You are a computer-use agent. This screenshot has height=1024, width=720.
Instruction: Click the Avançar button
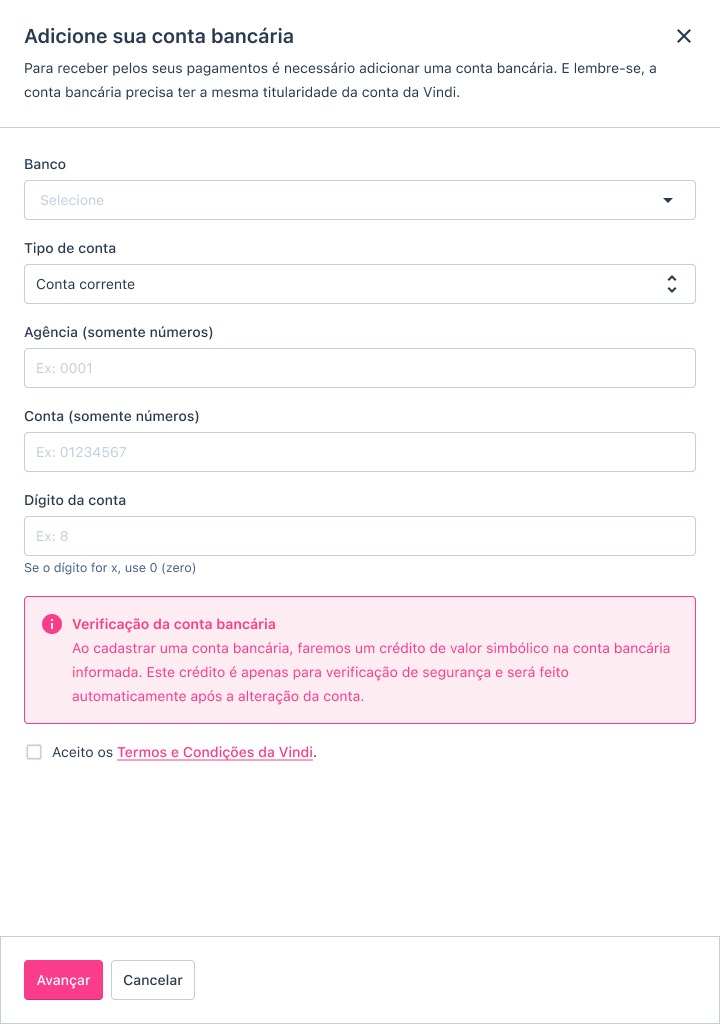pyautogui.click(x=63, y=980)
